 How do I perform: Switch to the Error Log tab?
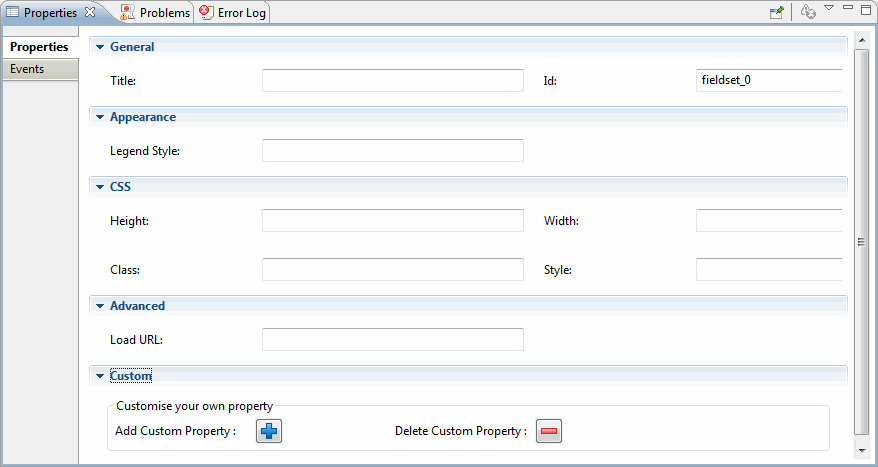(233, 12)
